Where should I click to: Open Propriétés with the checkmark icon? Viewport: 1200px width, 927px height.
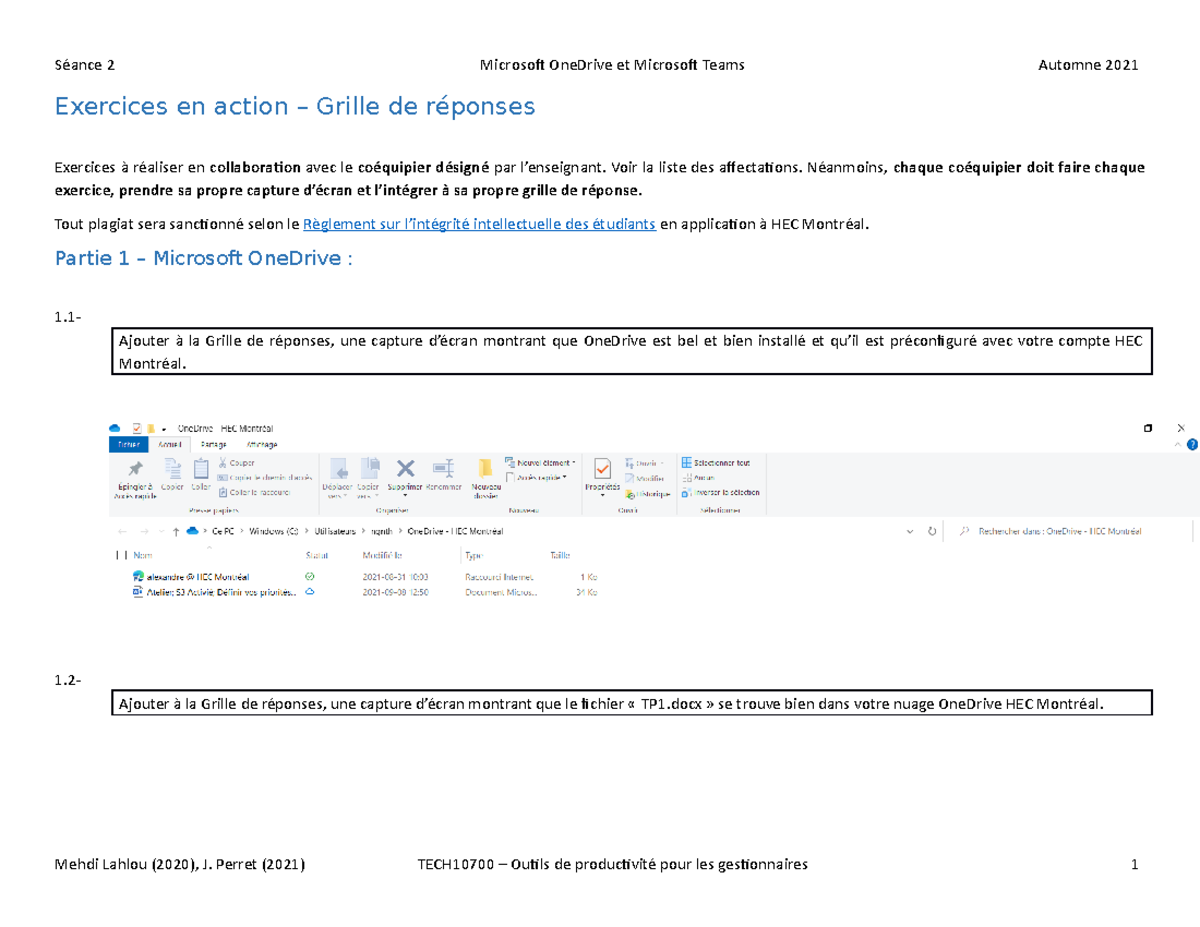point(603,470)
